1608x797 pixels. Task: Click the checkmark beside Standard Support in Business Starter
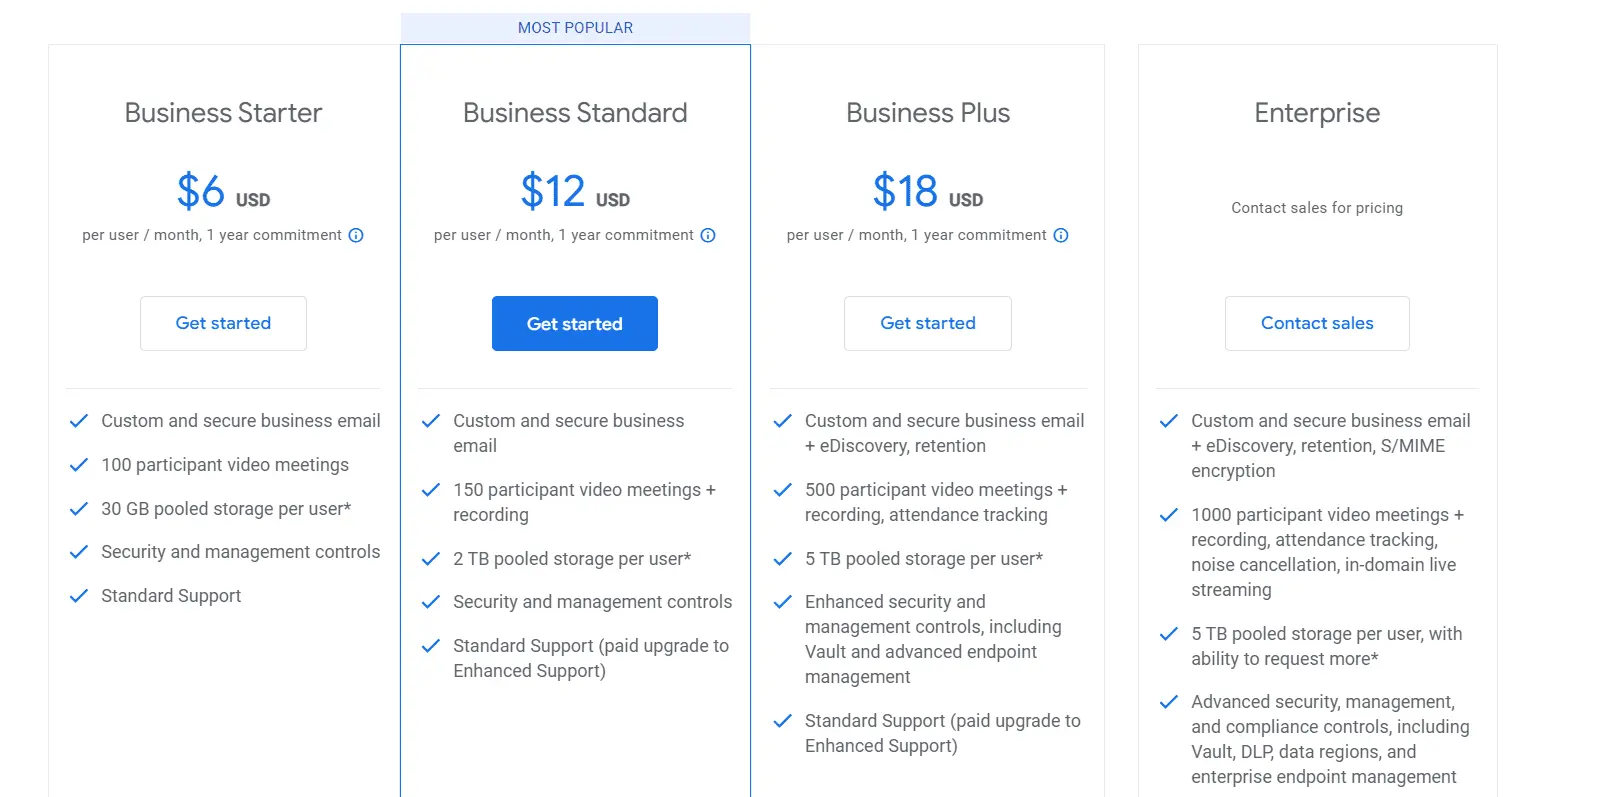[x=79, y=595]
